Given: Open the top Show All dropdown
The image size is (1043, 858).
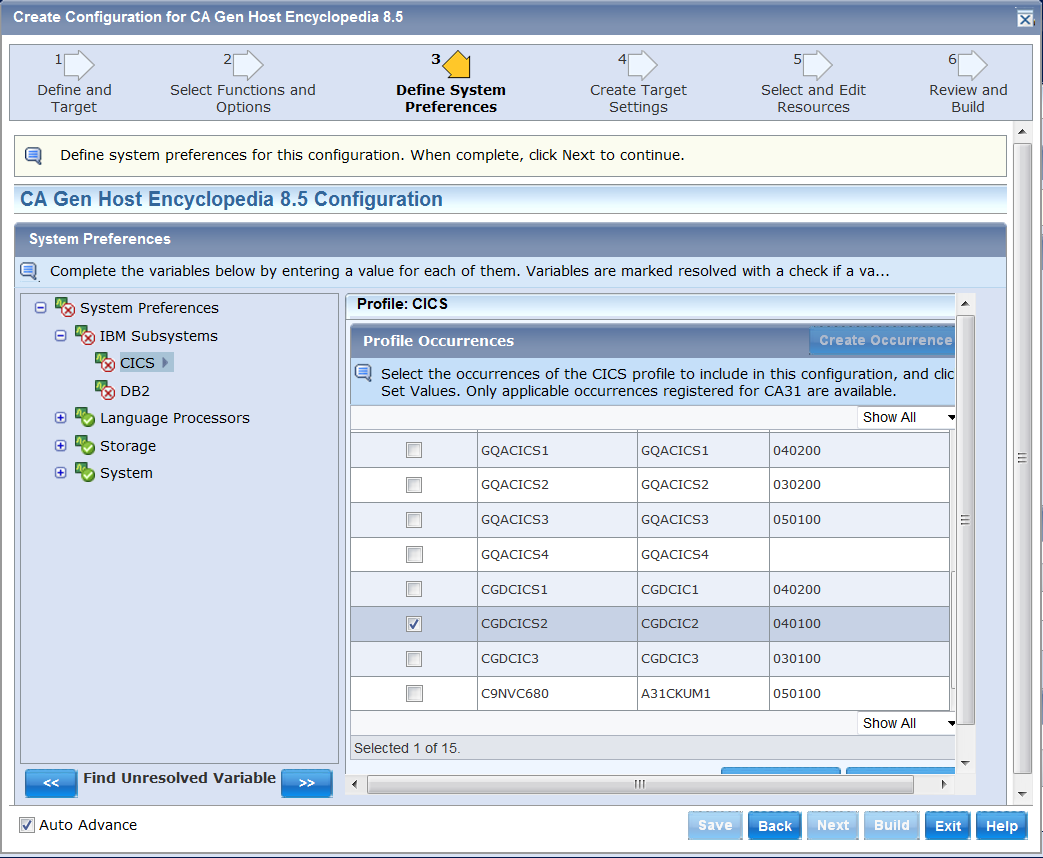Looking at the screenshot, I should [x=907, y=417].
